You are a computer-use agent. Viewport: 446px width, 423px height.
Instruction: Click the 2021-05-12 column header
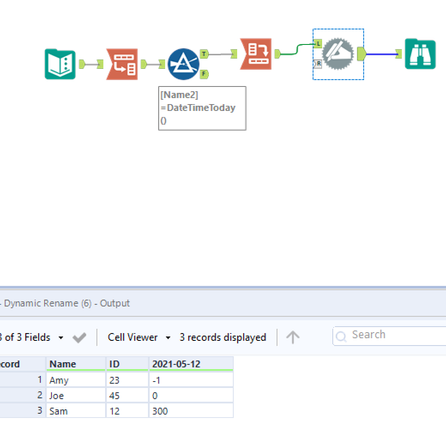click(x=191, y=364)
